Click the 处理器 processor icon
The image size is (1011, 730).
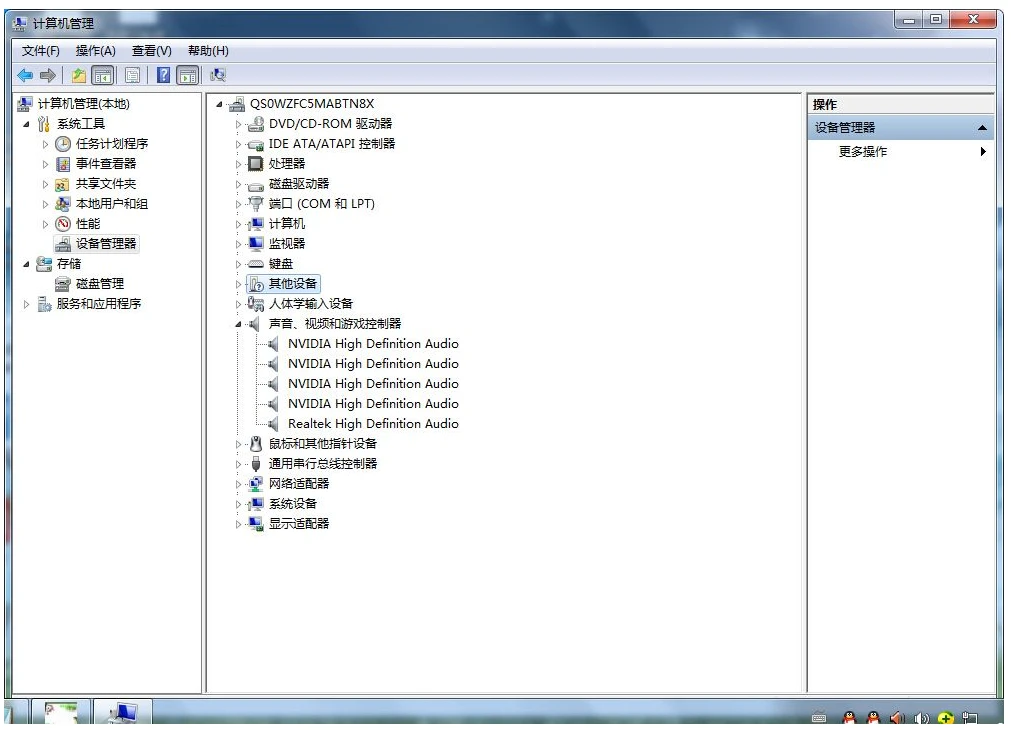[256, 164]
